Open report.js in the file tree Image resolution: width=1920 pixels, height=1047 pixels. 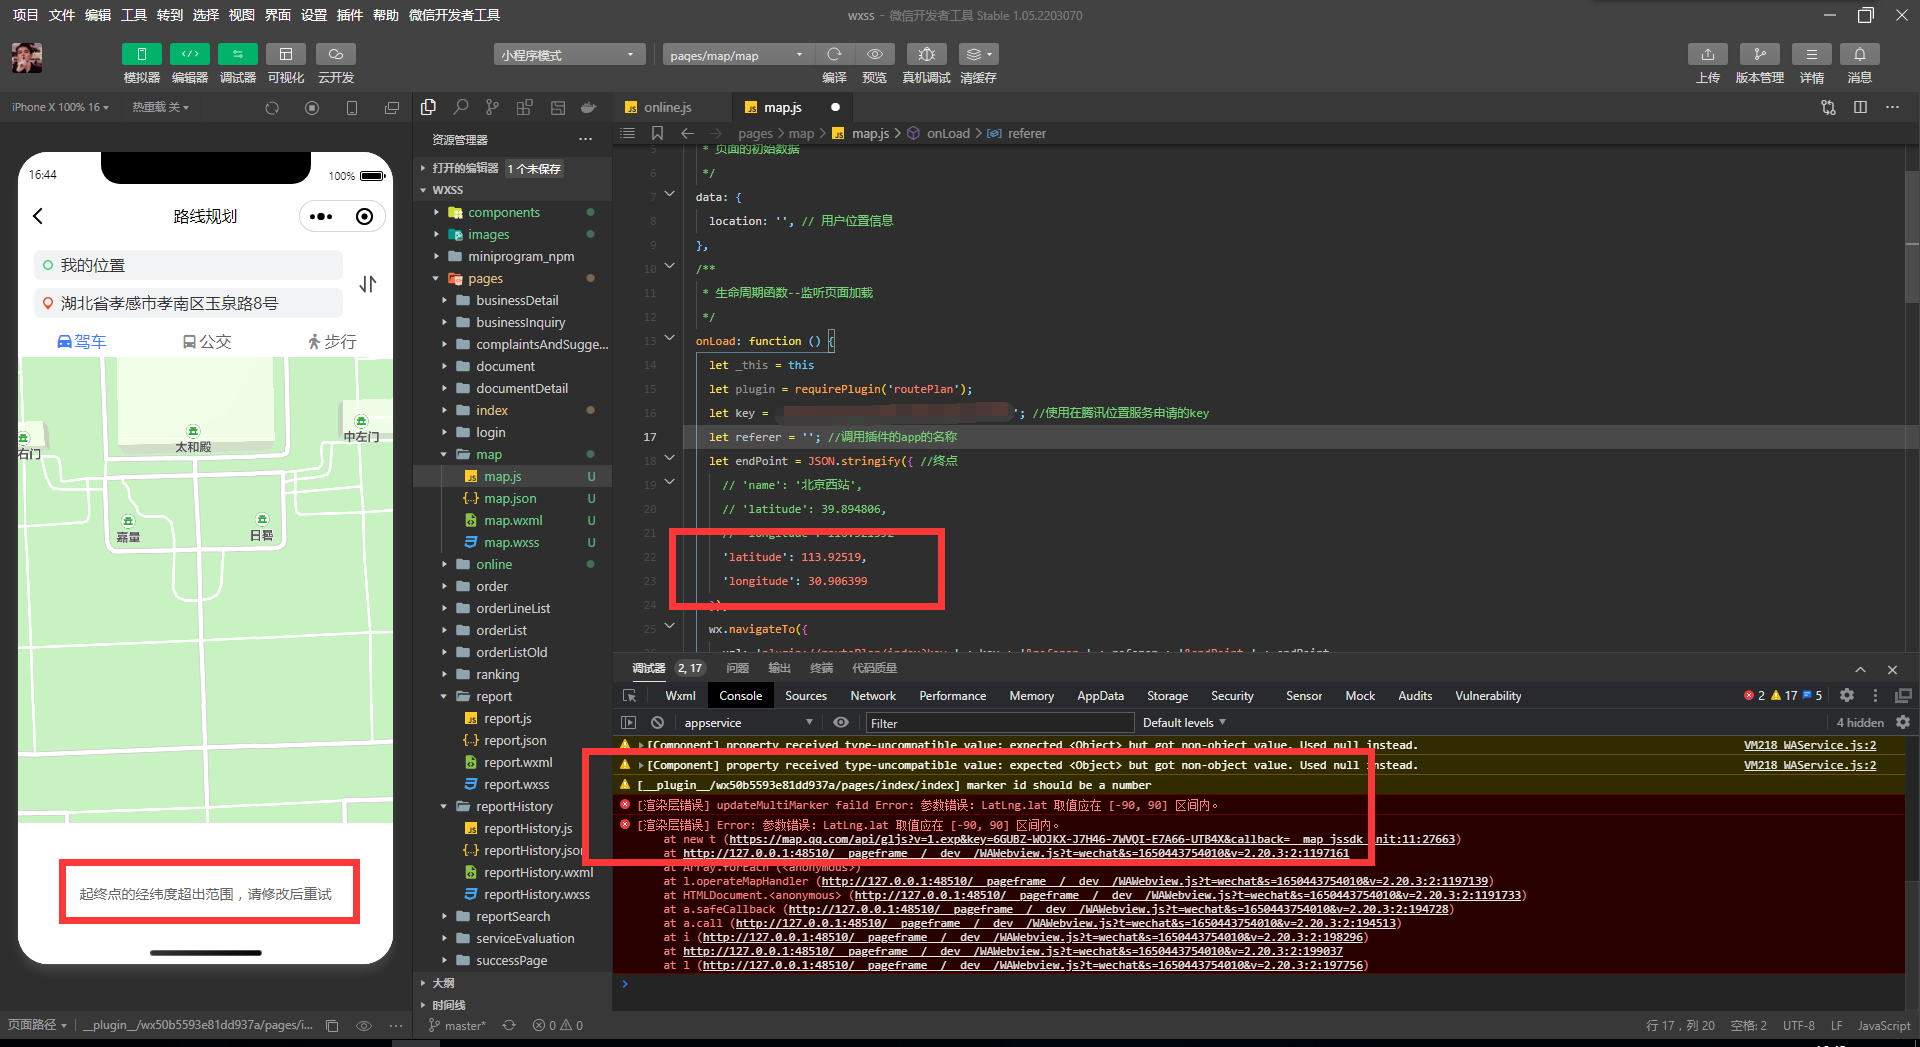pos(507,718)
